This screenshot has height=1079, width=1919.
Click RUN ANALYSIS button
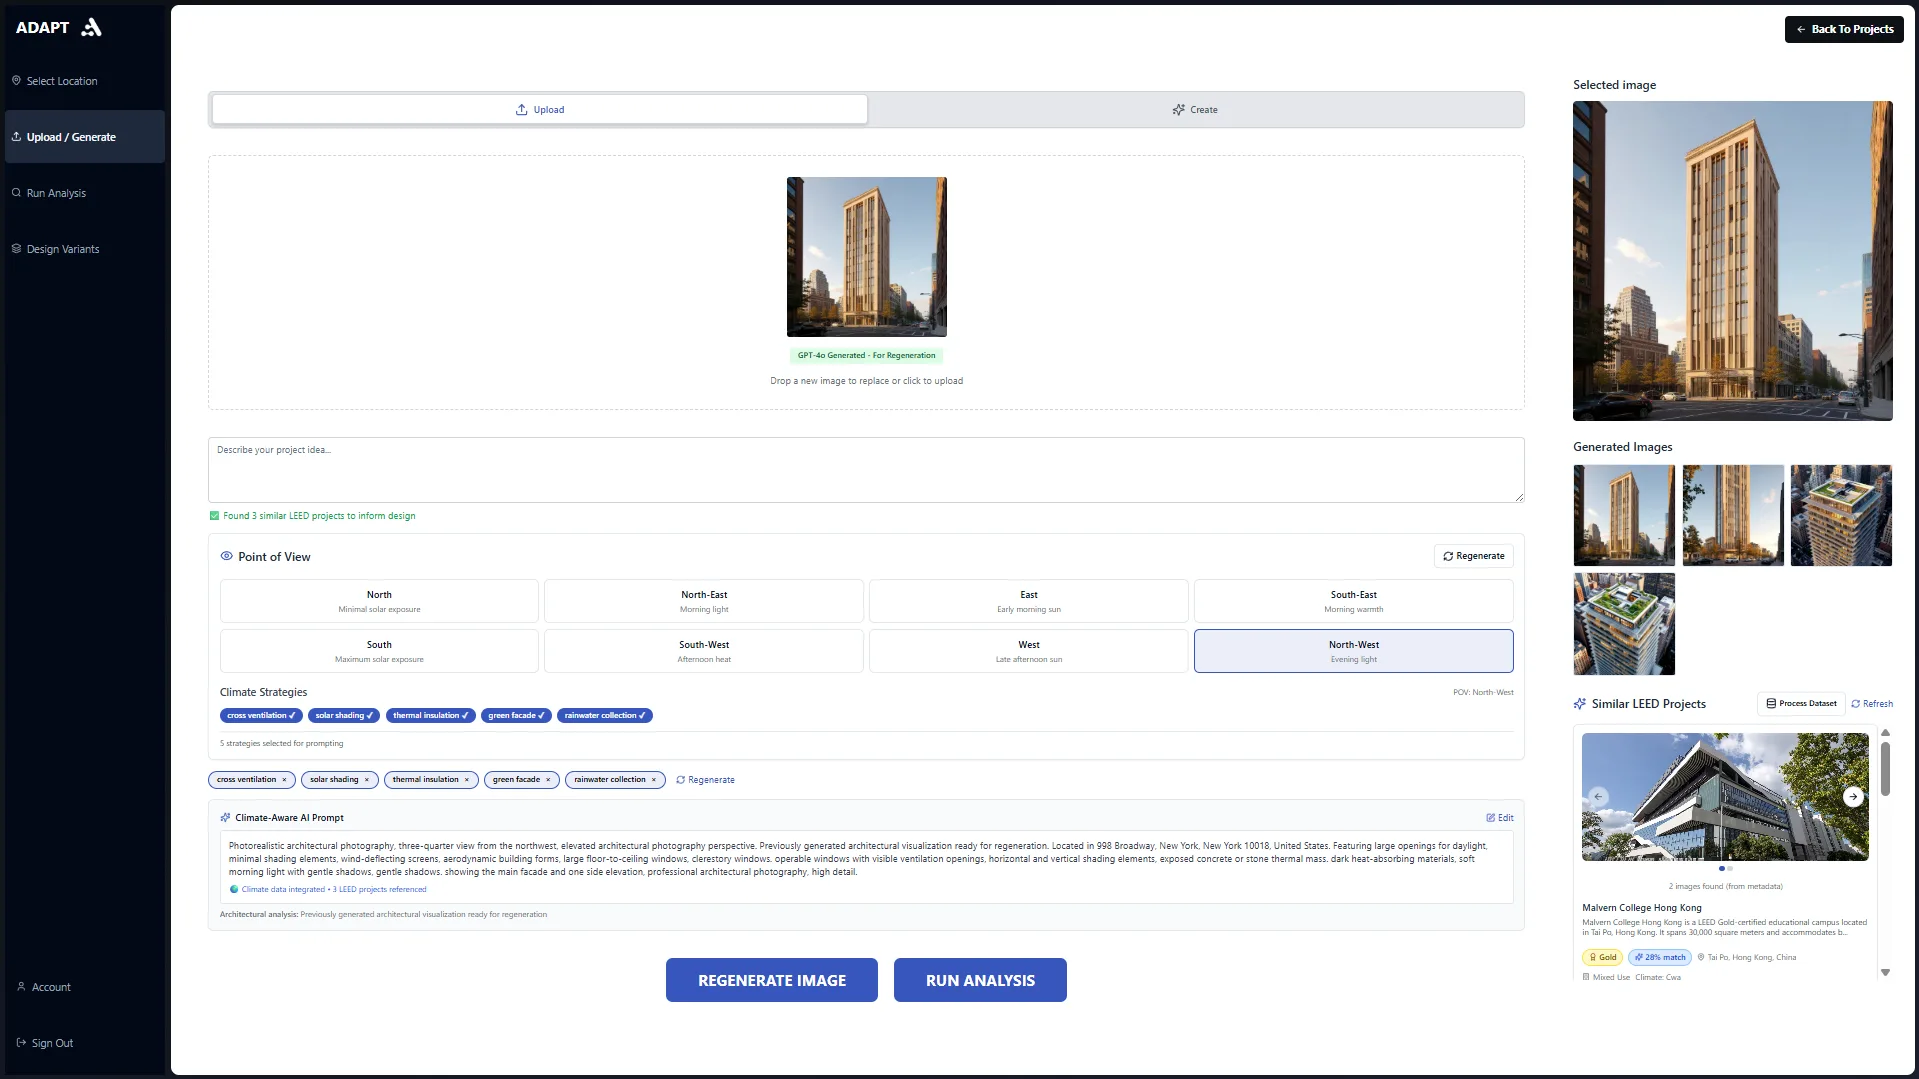point(980,980)
